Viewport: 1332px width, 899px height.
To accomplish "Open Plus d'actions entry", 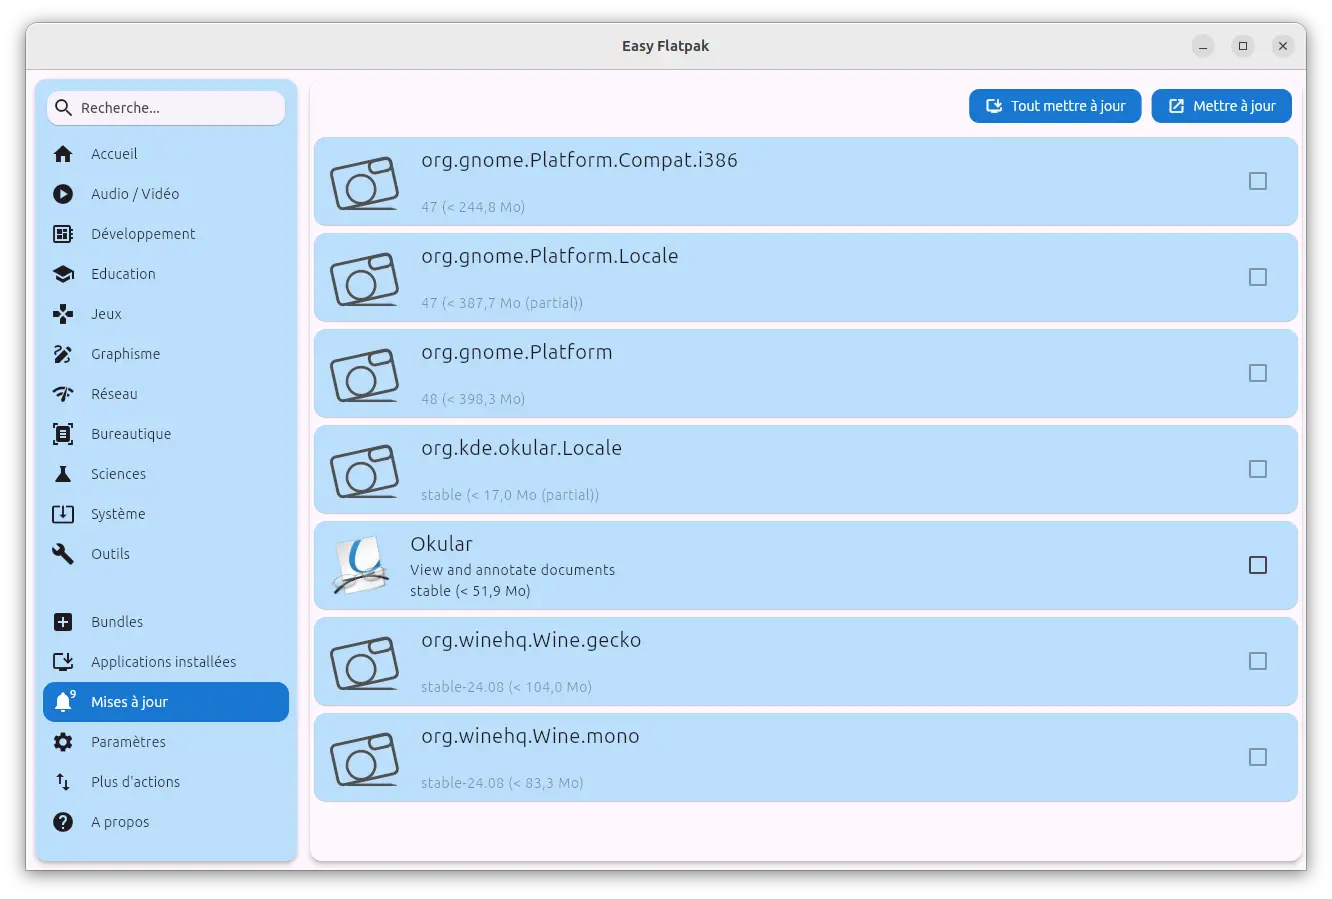I will [166, 782].
